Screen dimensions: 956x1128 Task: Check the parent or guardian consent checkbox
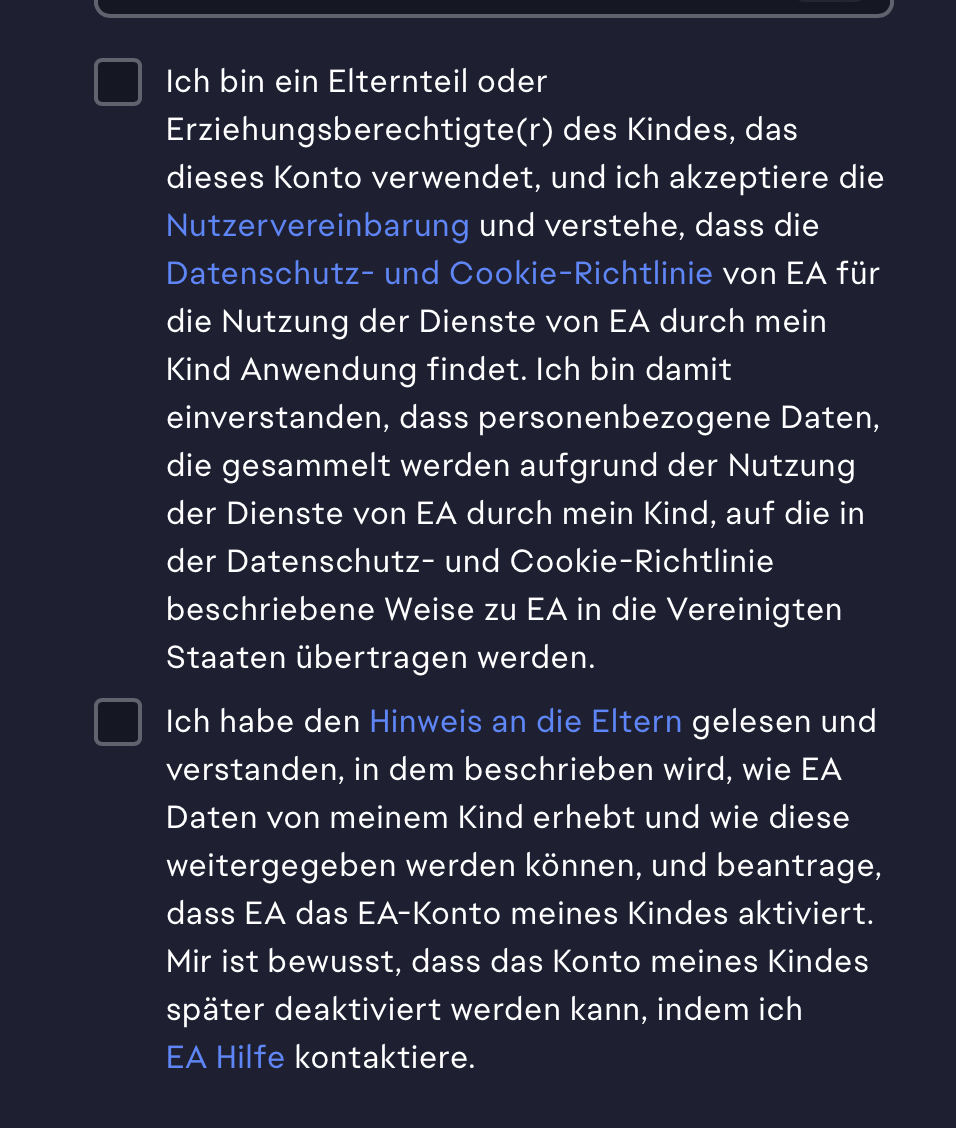click(118, 82)
